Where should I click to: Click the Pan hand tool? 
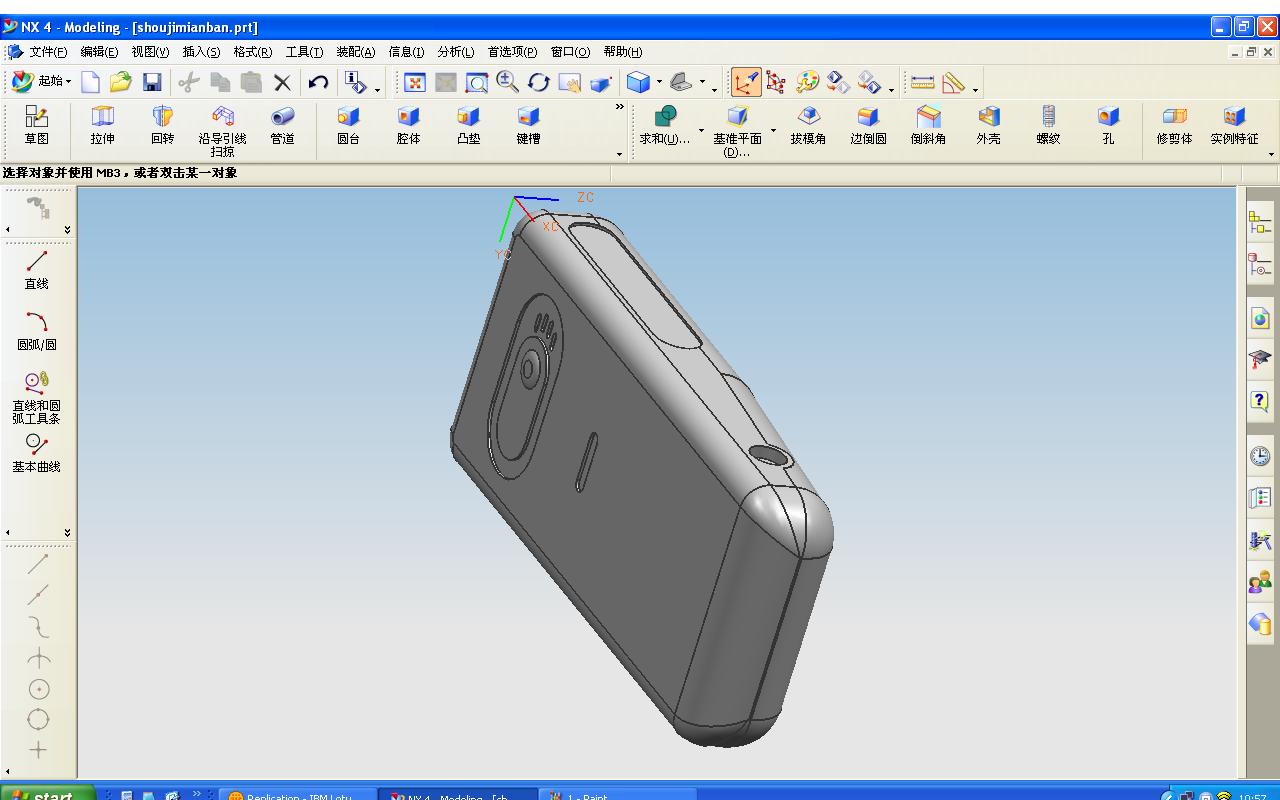pyautogui.click(x=570, y=83)
